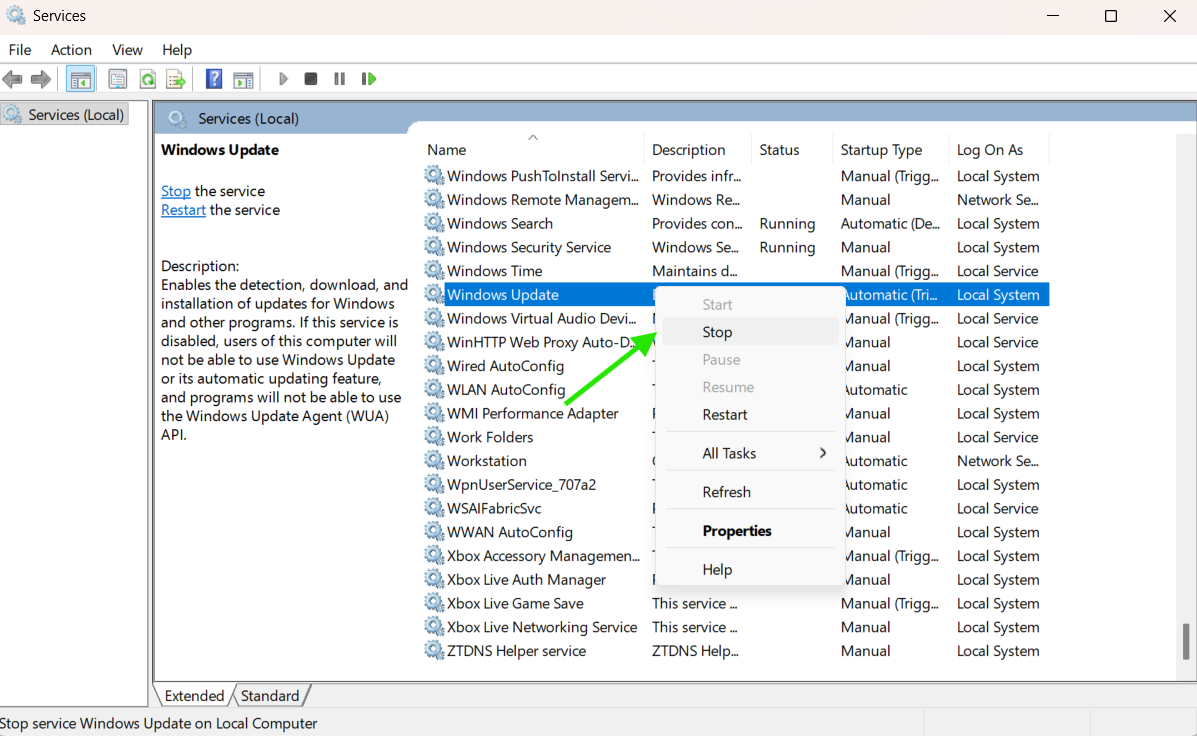Choose Stop in the context menu
Image resolution: width=1197 pixels, height=736 pixels.
[x=750, y=332]
